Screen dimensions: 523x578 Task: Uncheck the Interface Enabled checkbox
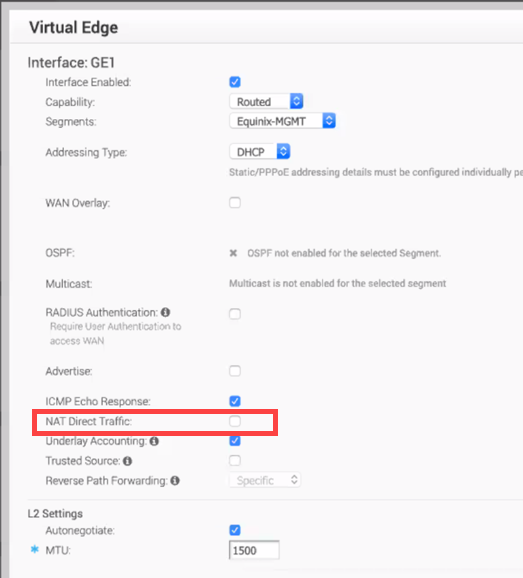pyautogui.click(x=235, y=82)
